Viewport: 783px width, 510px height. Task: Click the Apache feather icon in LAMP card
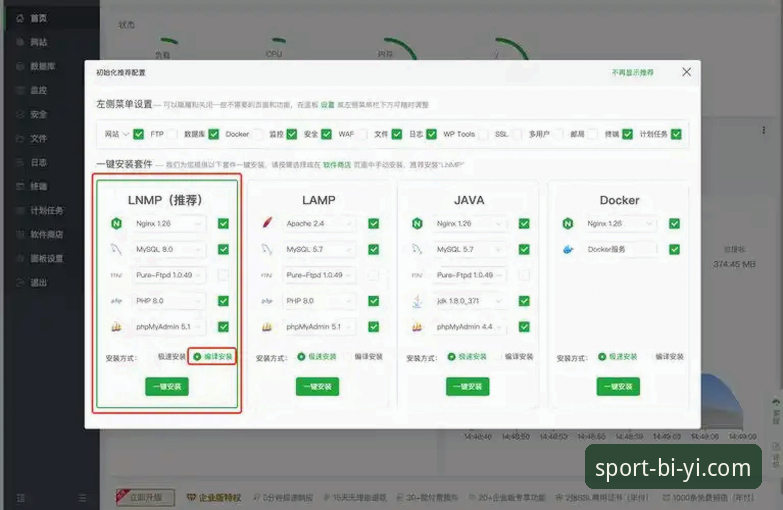pyautogui.click(x=267, y=223)
